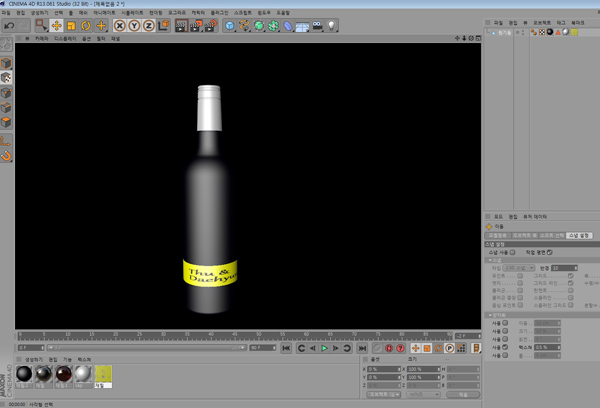Click the Make Editable icon in left sidebar
Image resolution: width=600 pixels, height=408 pixels.
tap(6, 44)
